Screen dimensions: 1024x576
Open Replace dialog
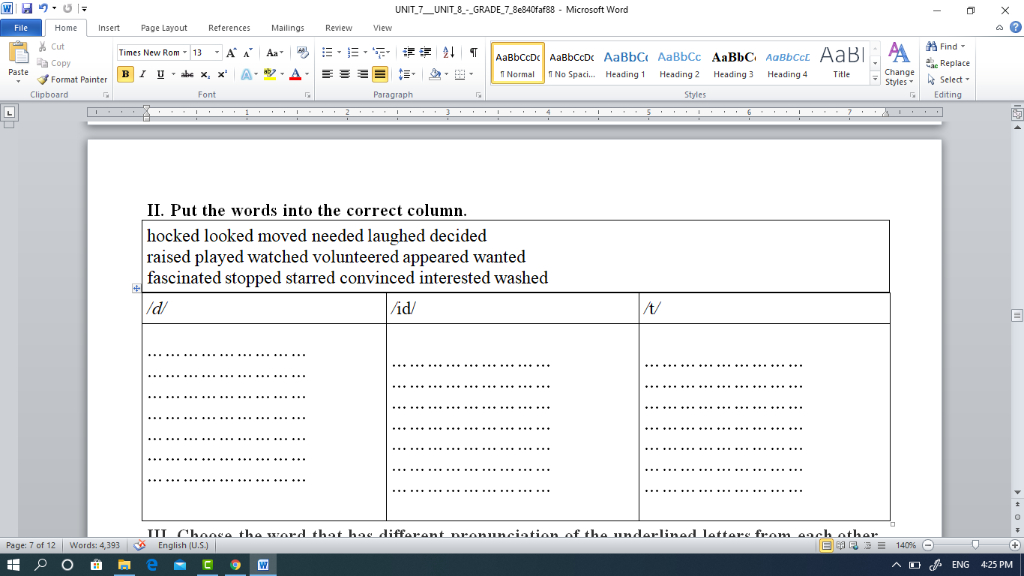click(948, 63)
